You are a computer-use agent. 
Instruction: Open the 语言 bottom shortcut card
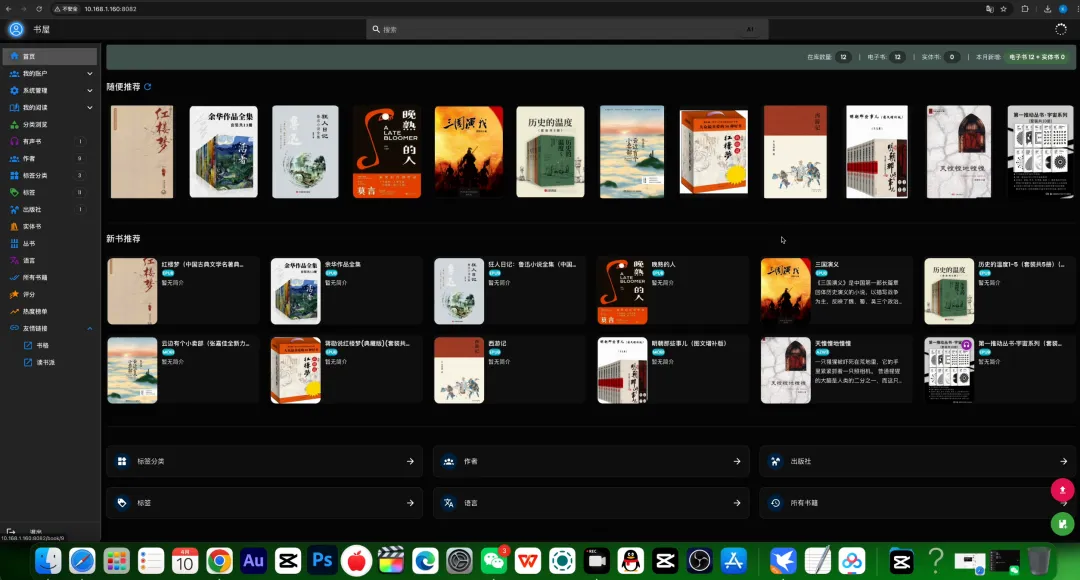591,503
